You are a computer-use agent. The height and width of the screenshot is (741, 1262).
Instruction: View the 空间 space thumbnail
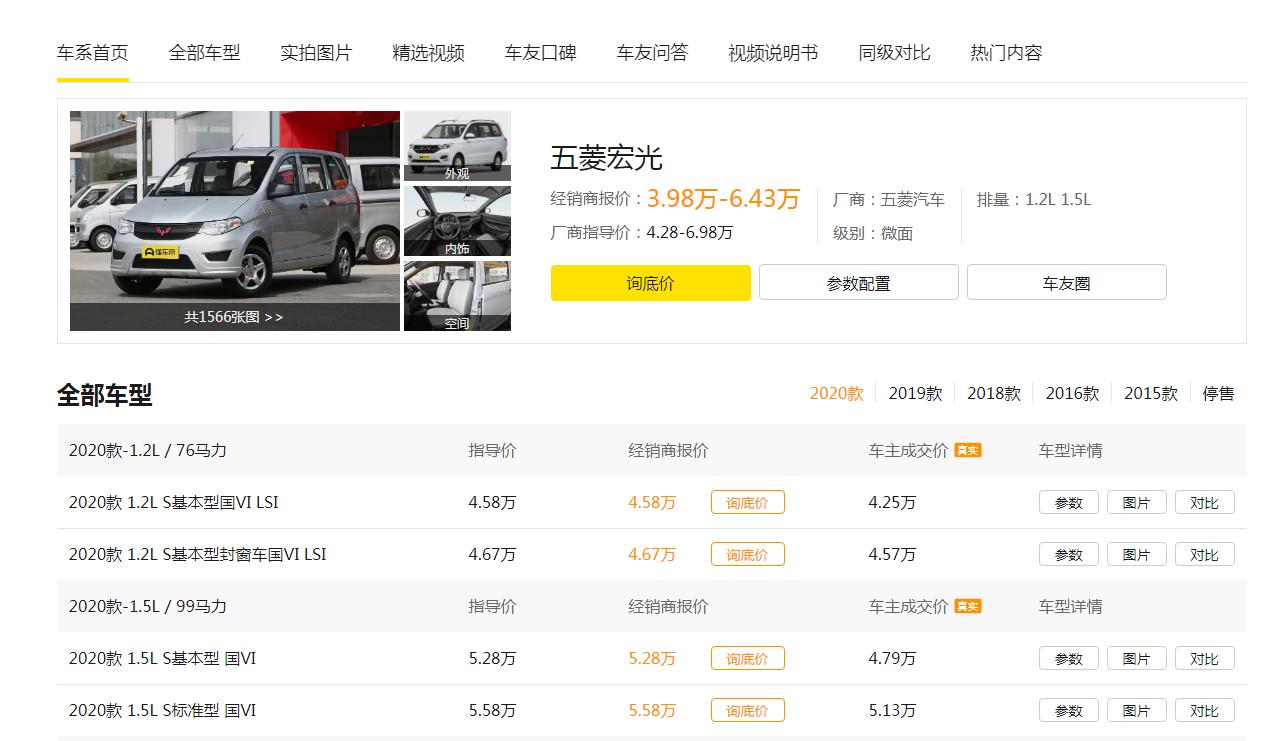pos(457,296)
